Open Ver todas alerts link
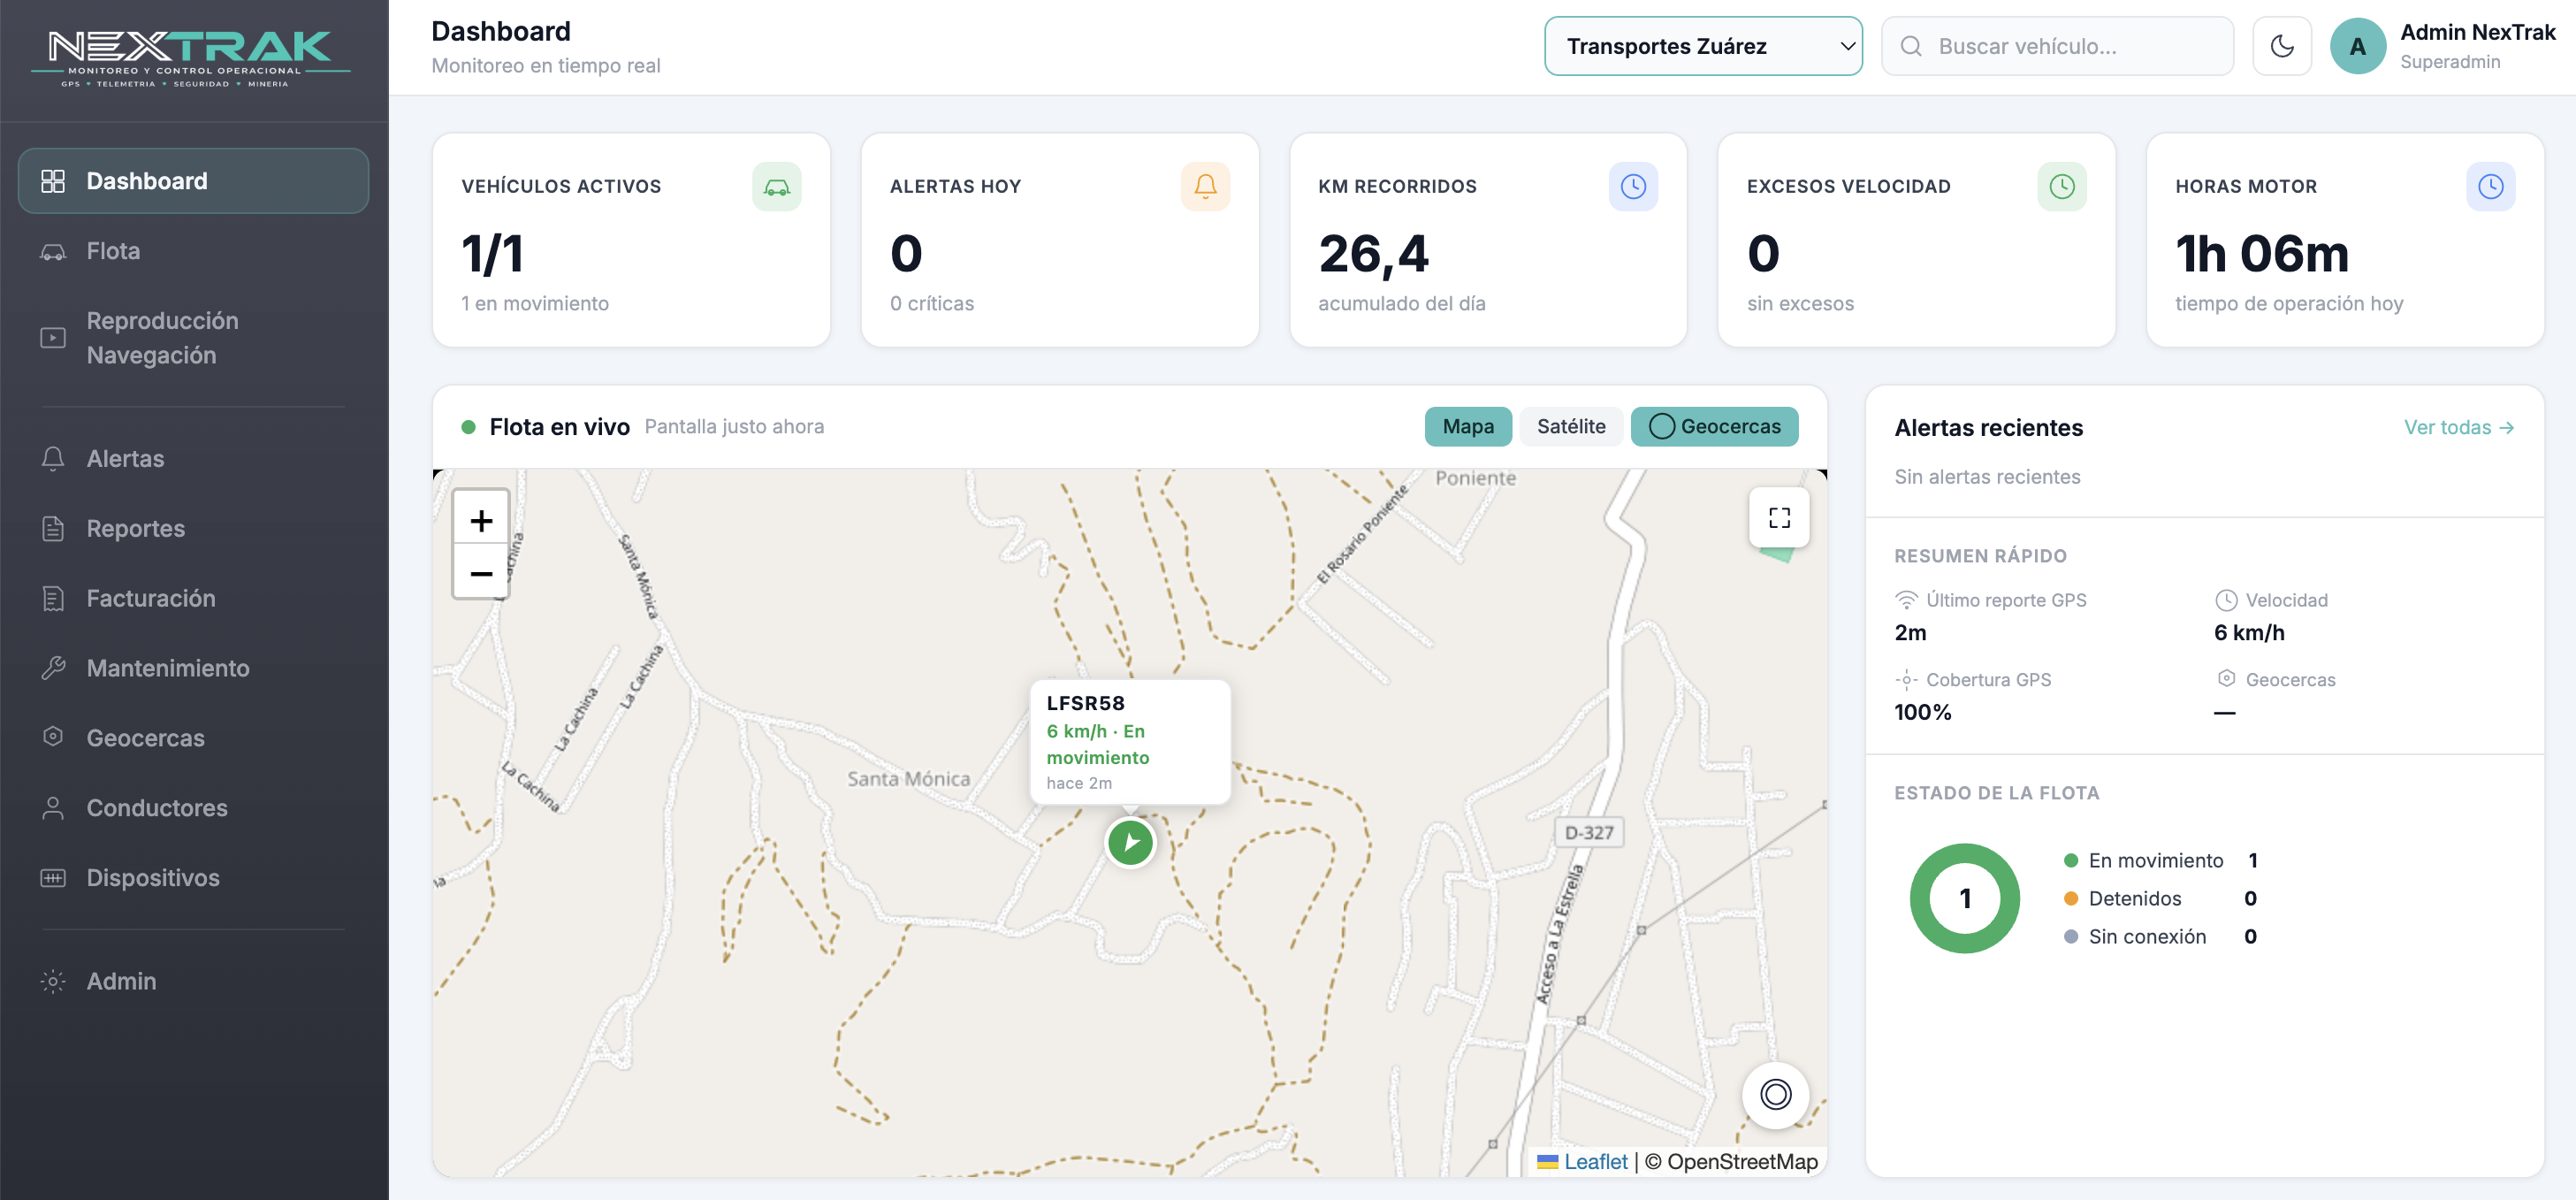2576x1200 pixels. pyautogui.click(x=2458, y=428)
